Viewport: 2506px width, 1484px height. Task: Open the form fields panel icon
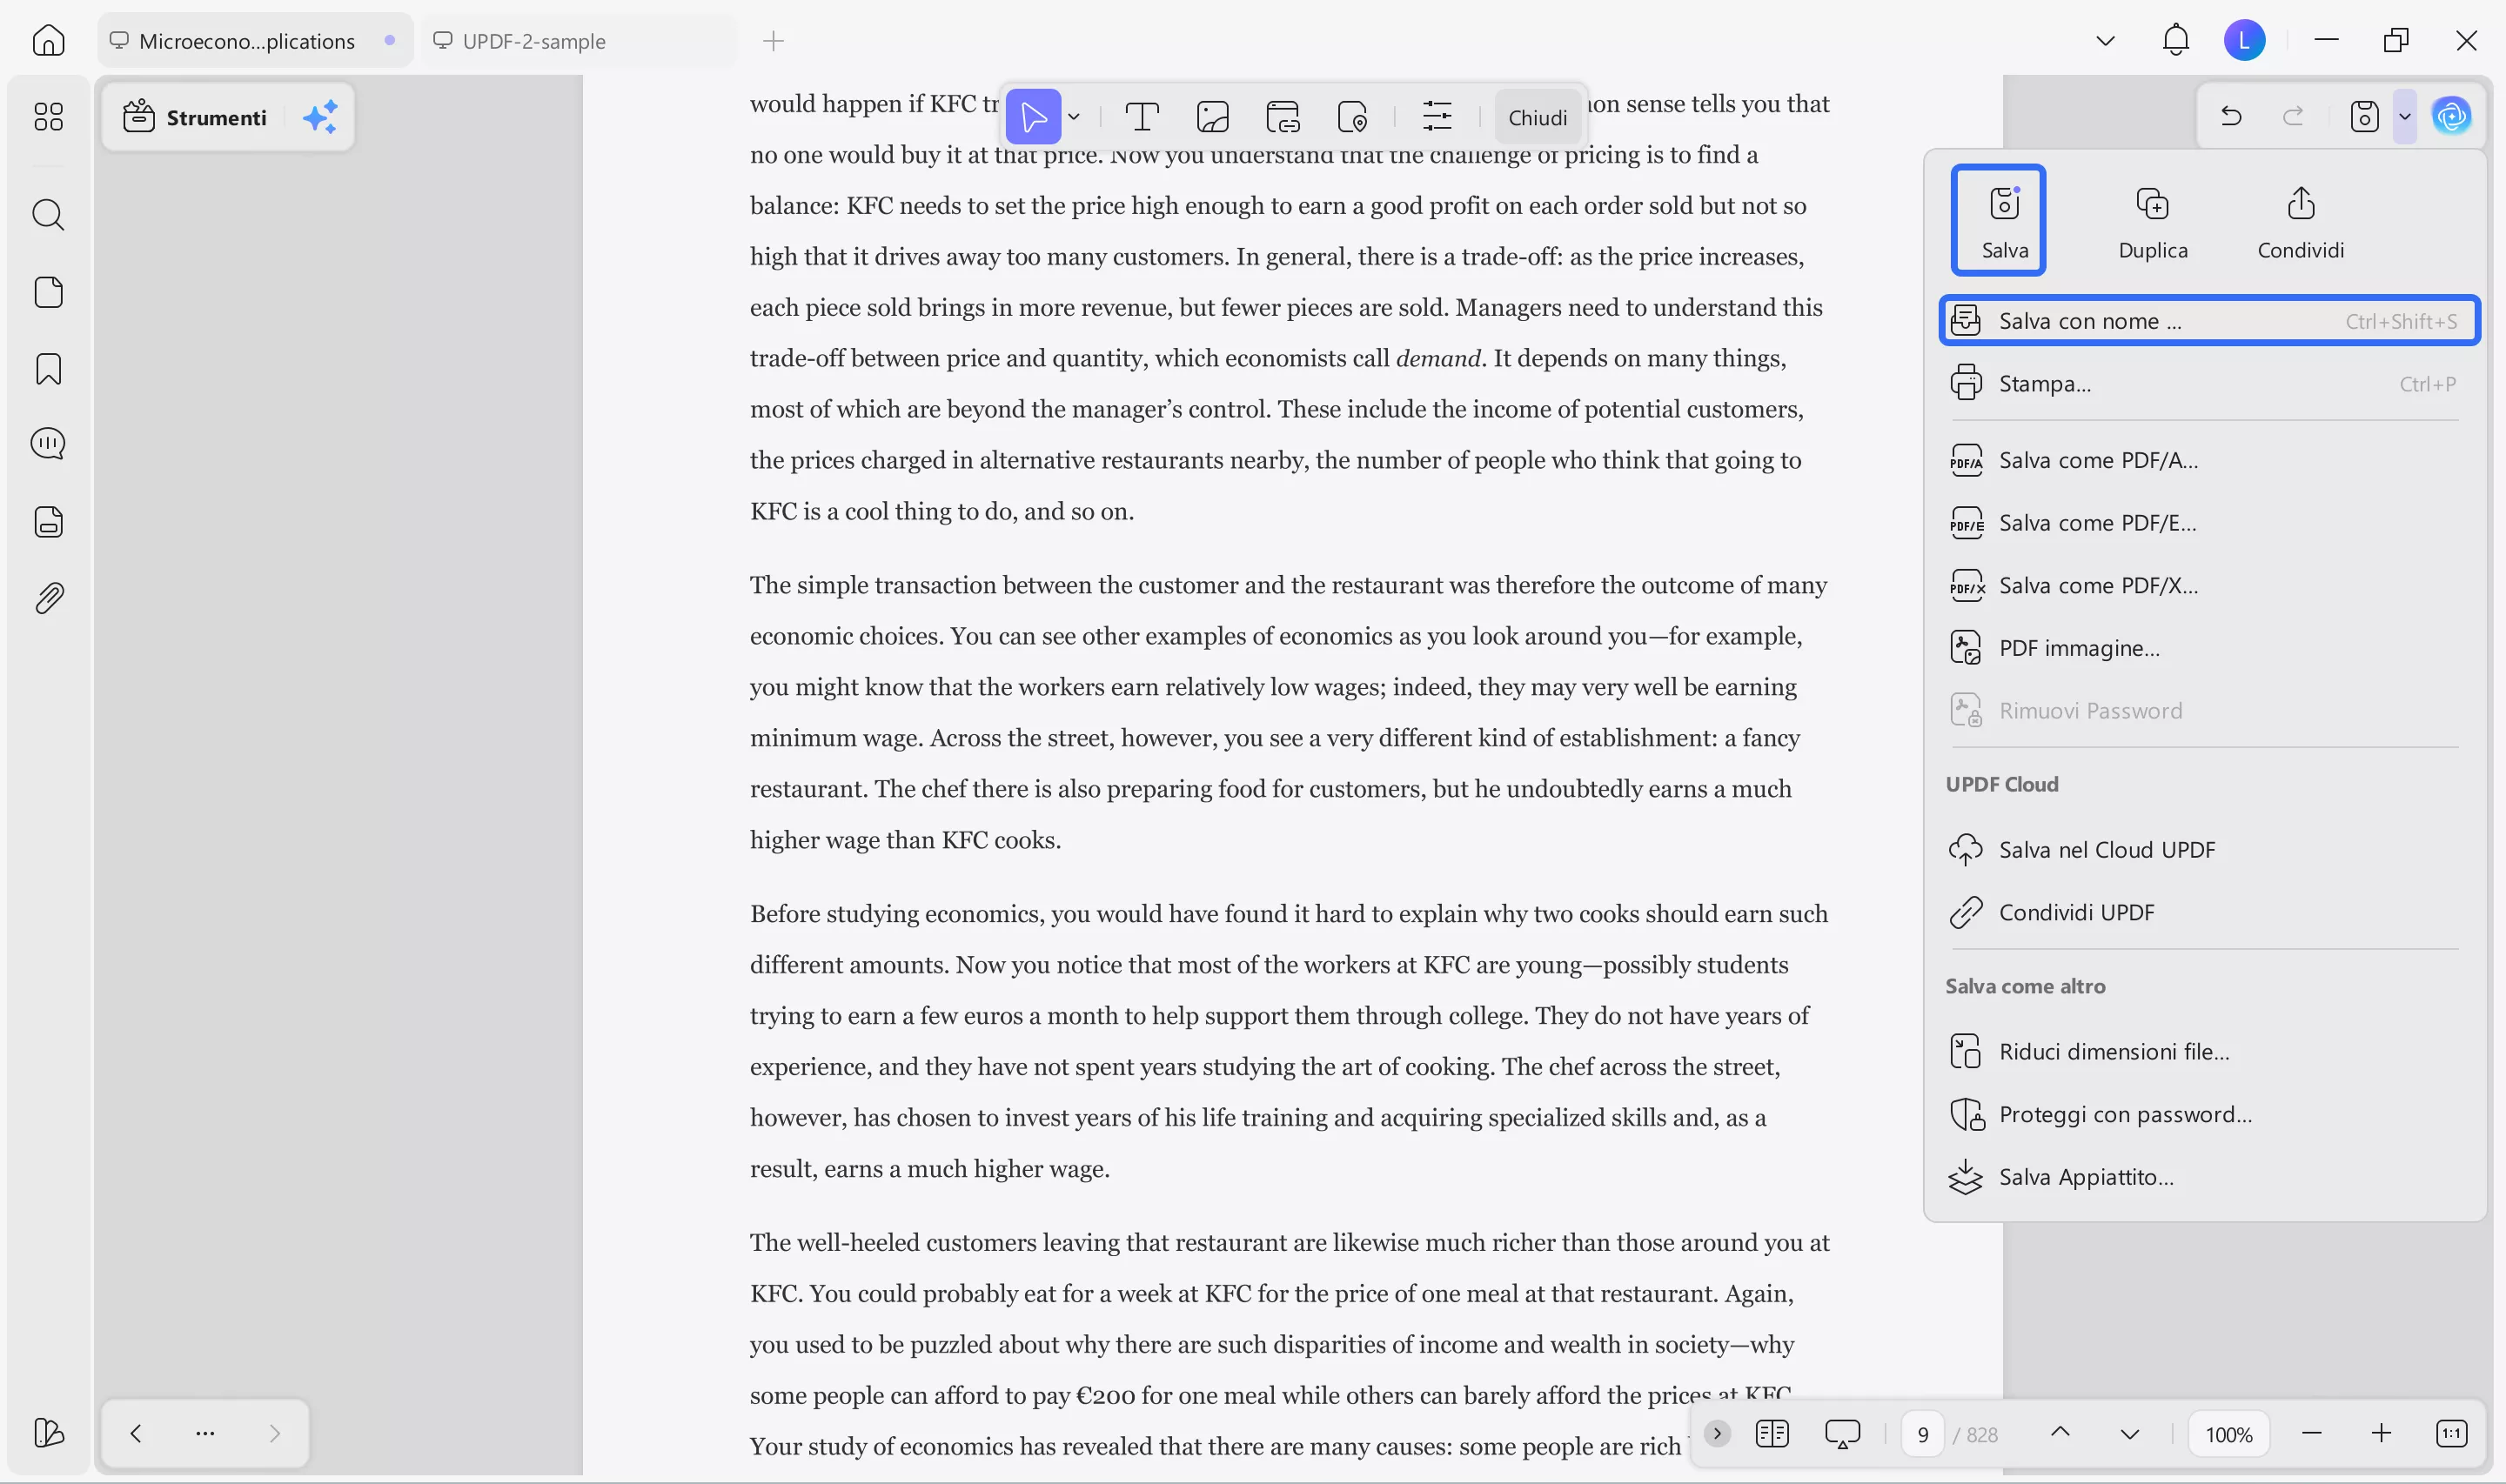48,522
